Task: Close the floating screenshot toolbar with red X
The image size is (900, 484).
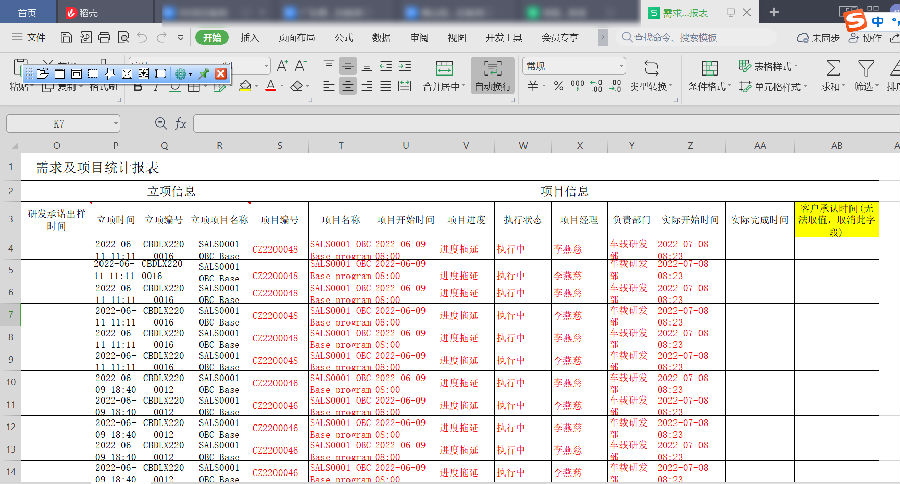Action: (221, 74)
